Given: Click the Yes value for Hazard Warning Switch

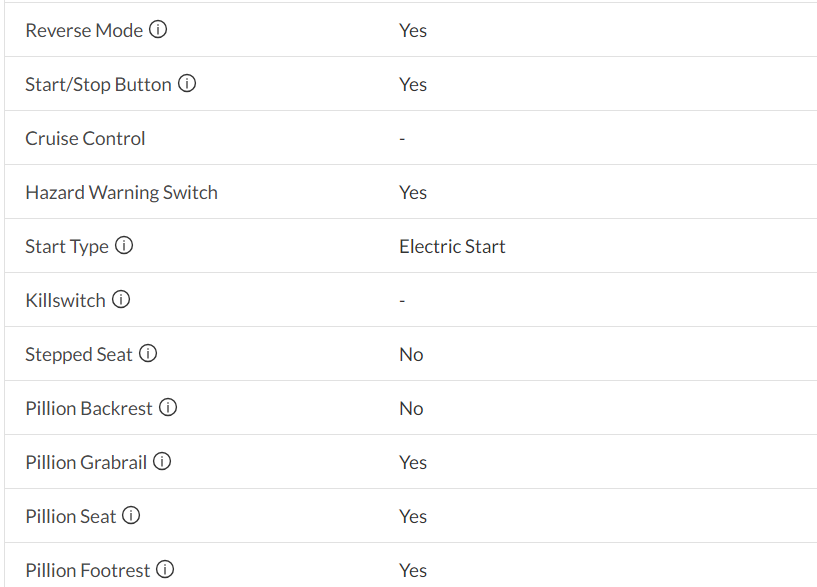Looking at the screenshot, I should 413,193.
